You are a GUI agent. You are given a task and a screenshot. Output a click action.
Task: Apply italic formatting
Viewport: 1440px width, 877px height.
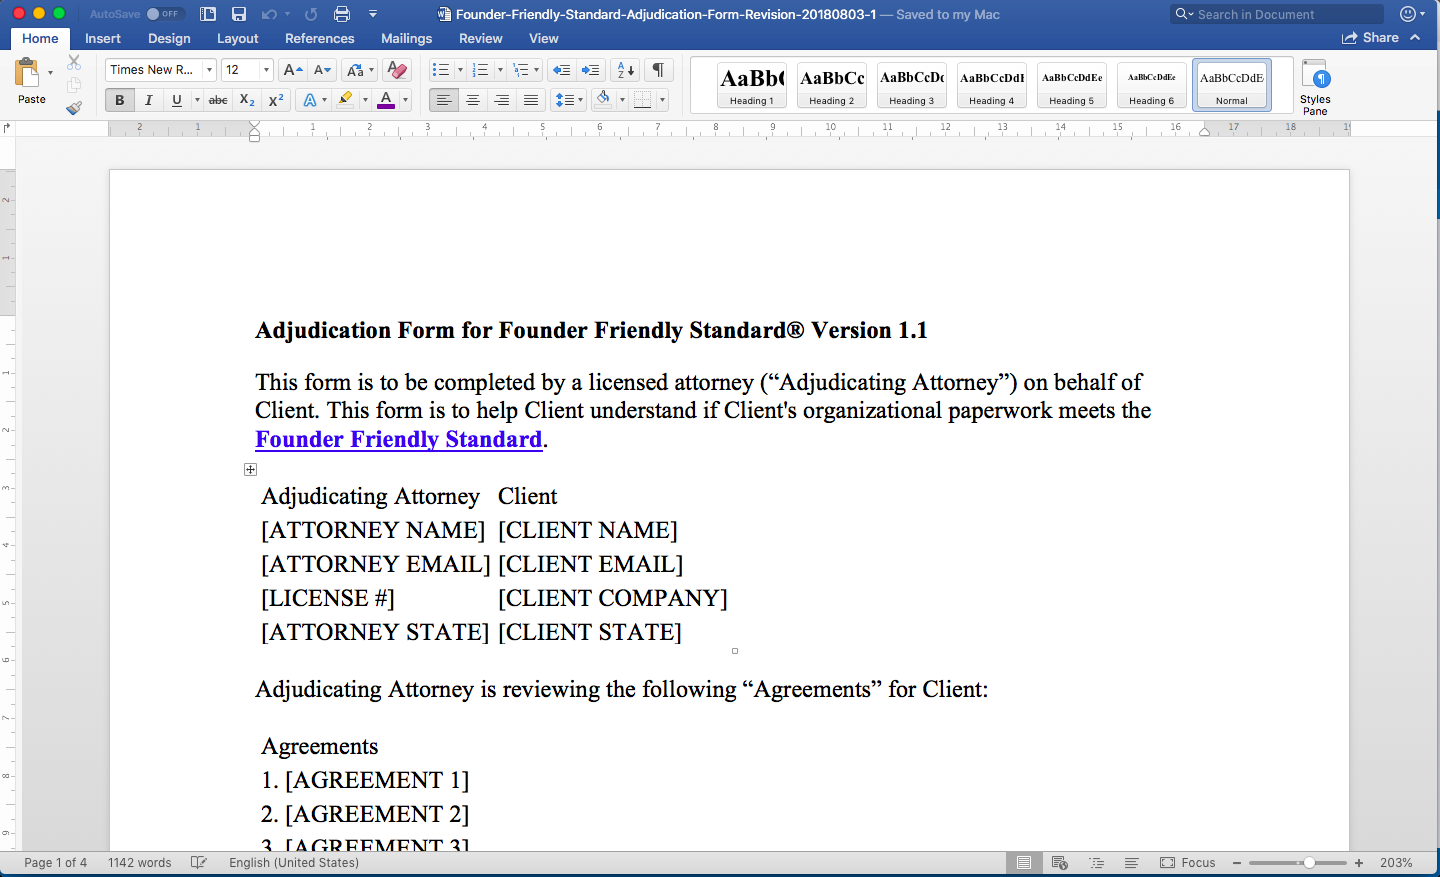147,100
